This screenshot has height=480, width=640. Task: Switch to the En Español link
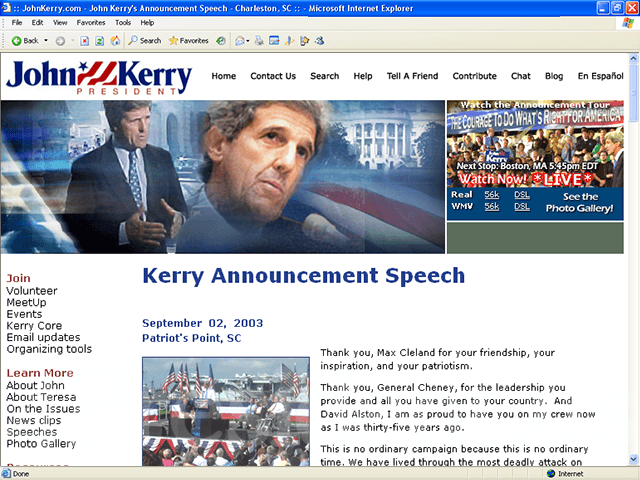coord(600,76)
